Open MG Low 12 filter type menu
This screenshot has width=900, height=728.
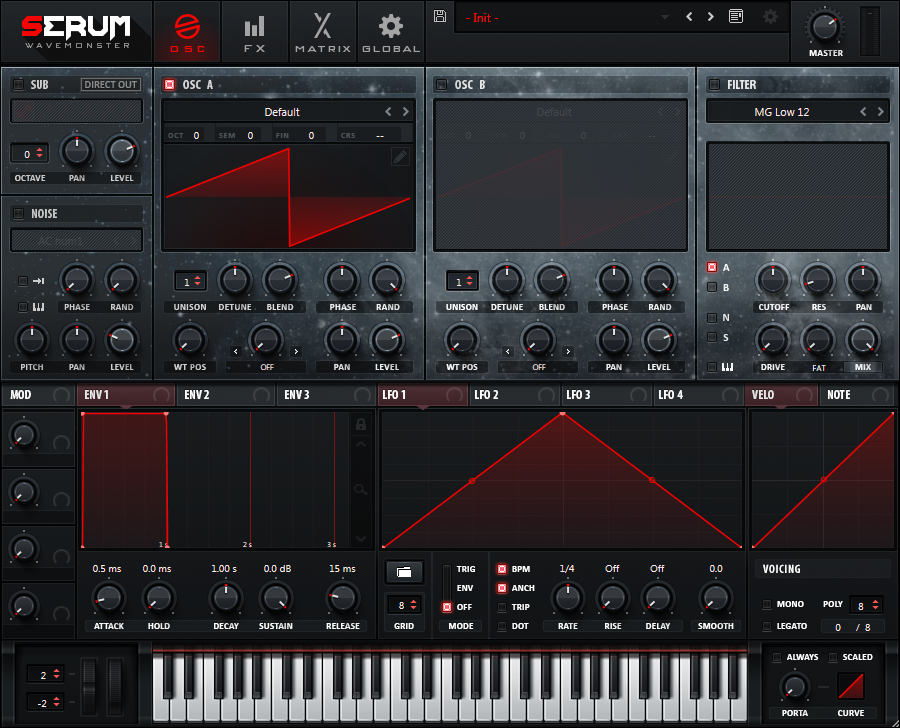(782, 112)
